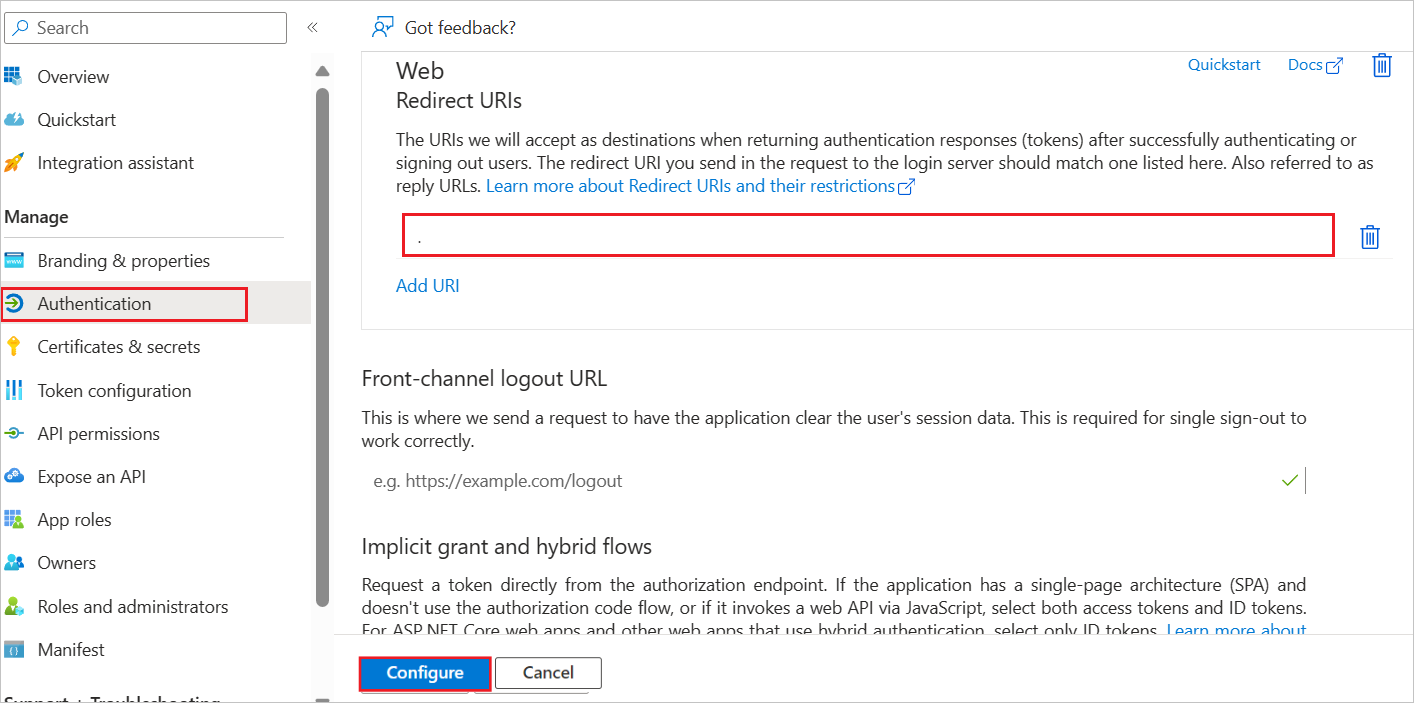Open Roles and administrators

133,606
